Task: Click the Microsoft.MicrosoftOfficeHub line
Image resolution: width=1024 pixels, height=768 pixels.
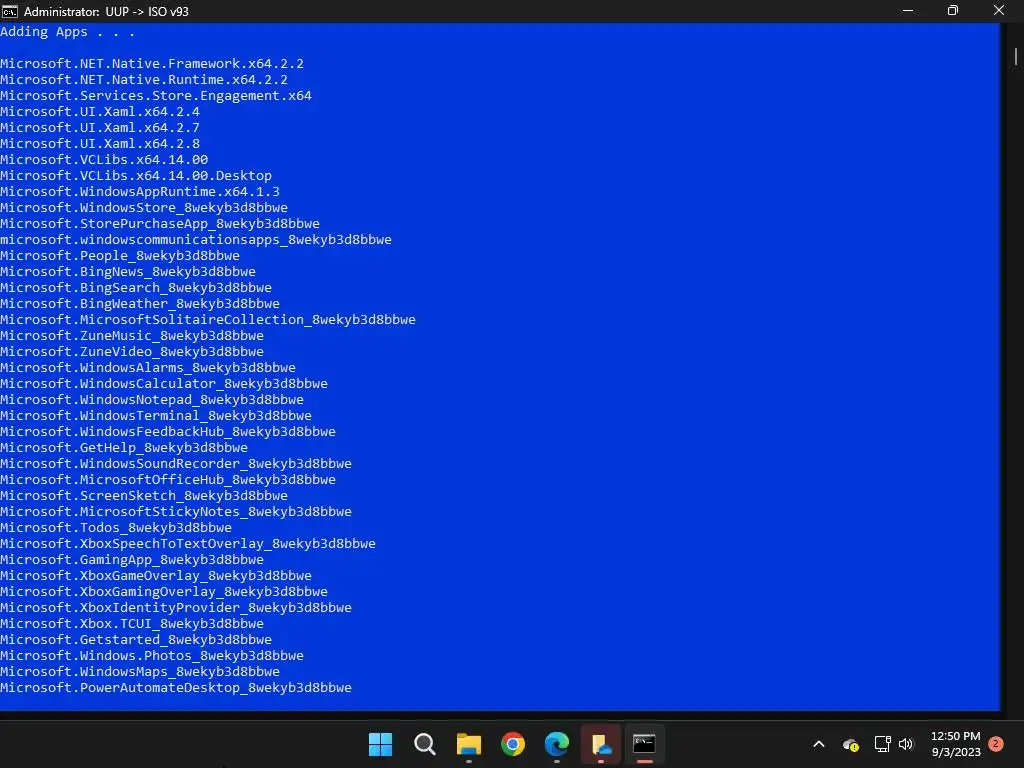Action: point(168,479)
